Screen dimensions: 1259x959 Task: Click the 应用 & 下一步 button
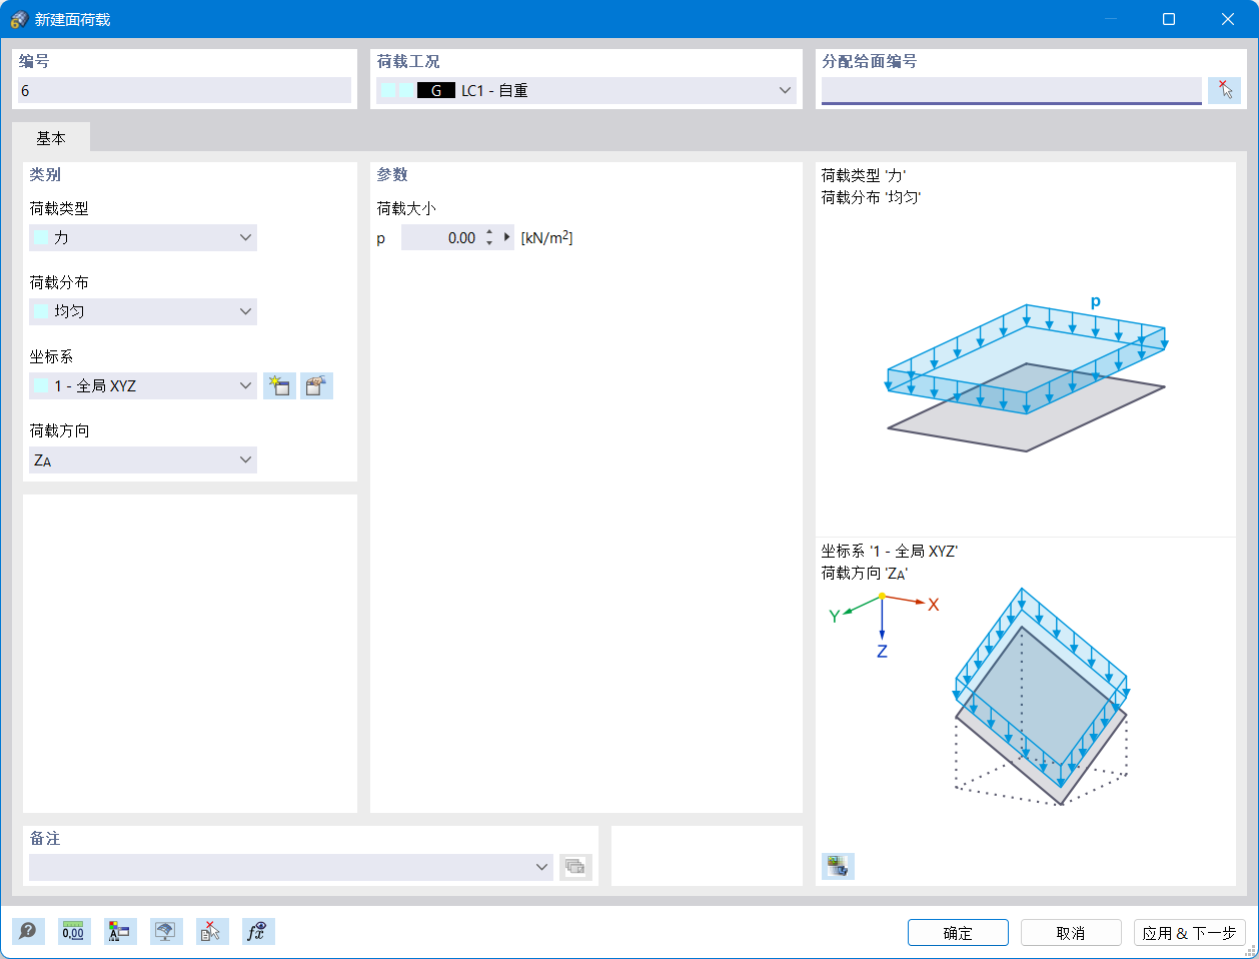coord(1190,933)
